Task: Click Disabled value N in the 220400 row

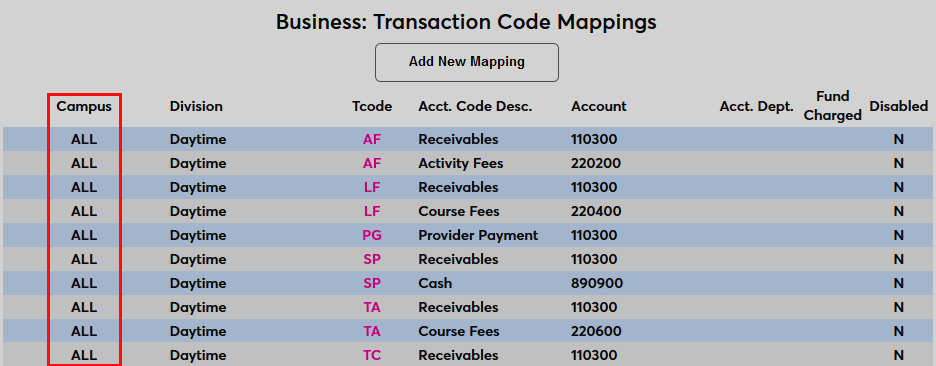Action: pos(898,211)
